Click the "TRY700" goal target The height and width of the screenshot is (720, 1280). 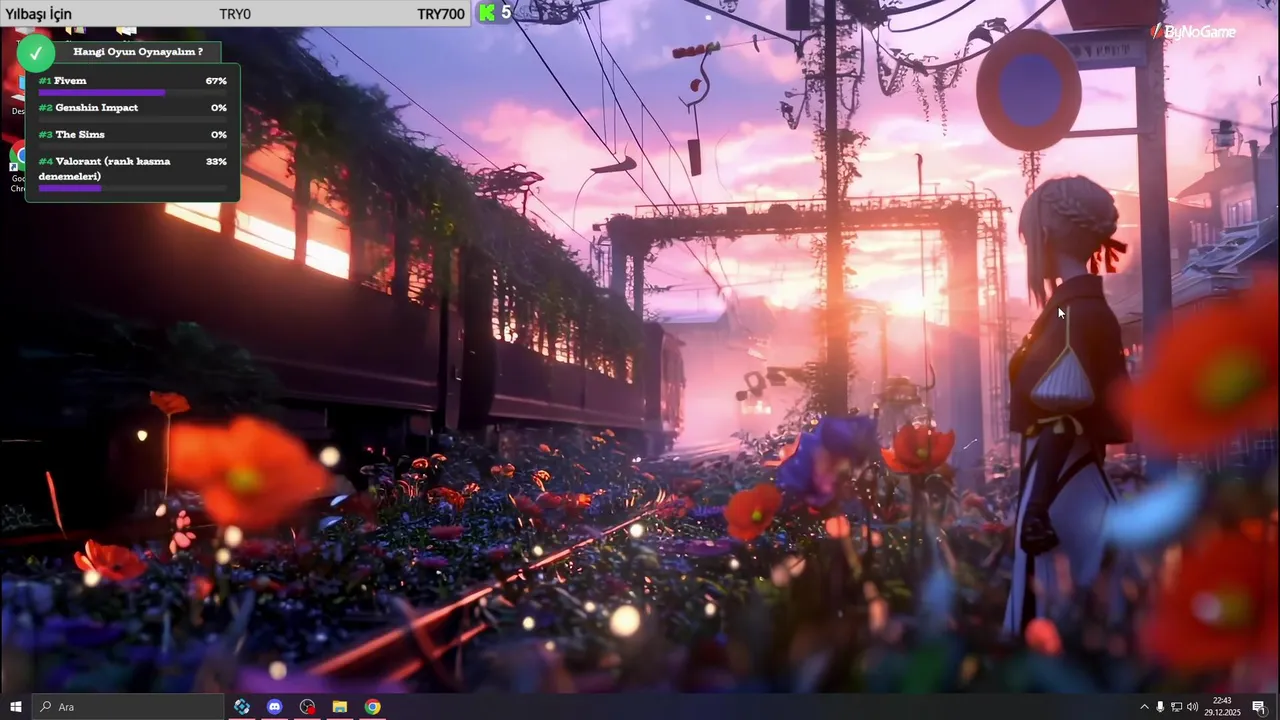441,14
